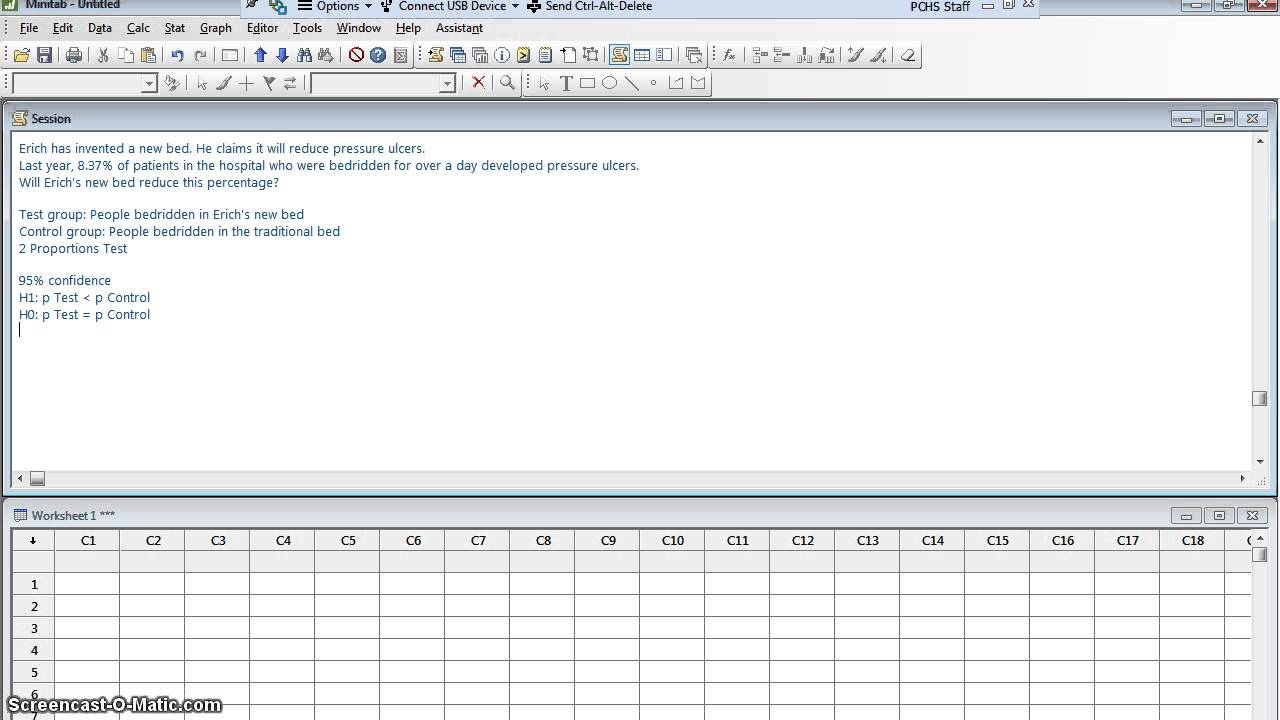The height and width of the screenshot is (720, 1280).
Task: Show the History command line icon
Action: tap(523, 56)
